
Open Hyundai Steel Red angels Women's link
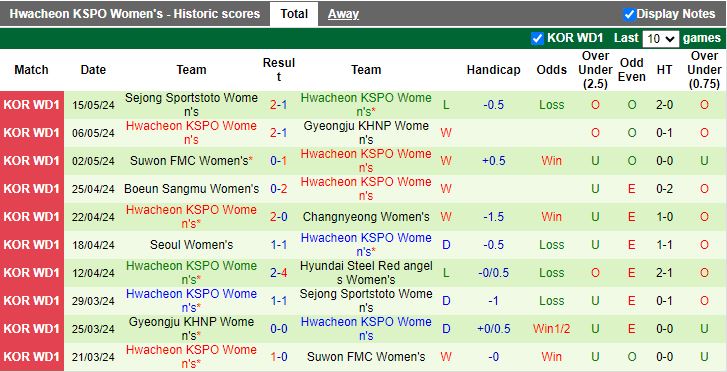click(x=366, y=273)
